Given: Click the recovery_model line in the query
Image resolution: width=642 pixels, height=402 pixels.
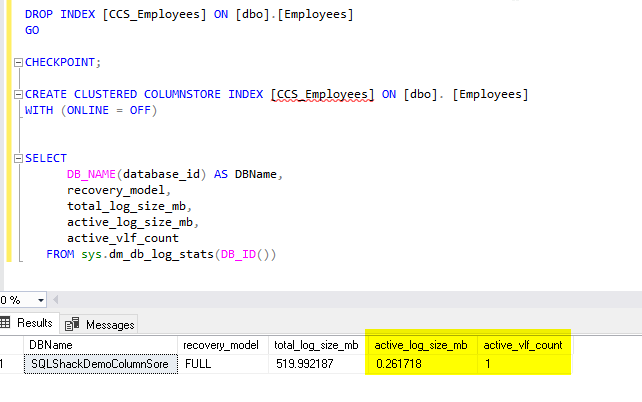Looking at the screenshot, I should coord(118,191).
